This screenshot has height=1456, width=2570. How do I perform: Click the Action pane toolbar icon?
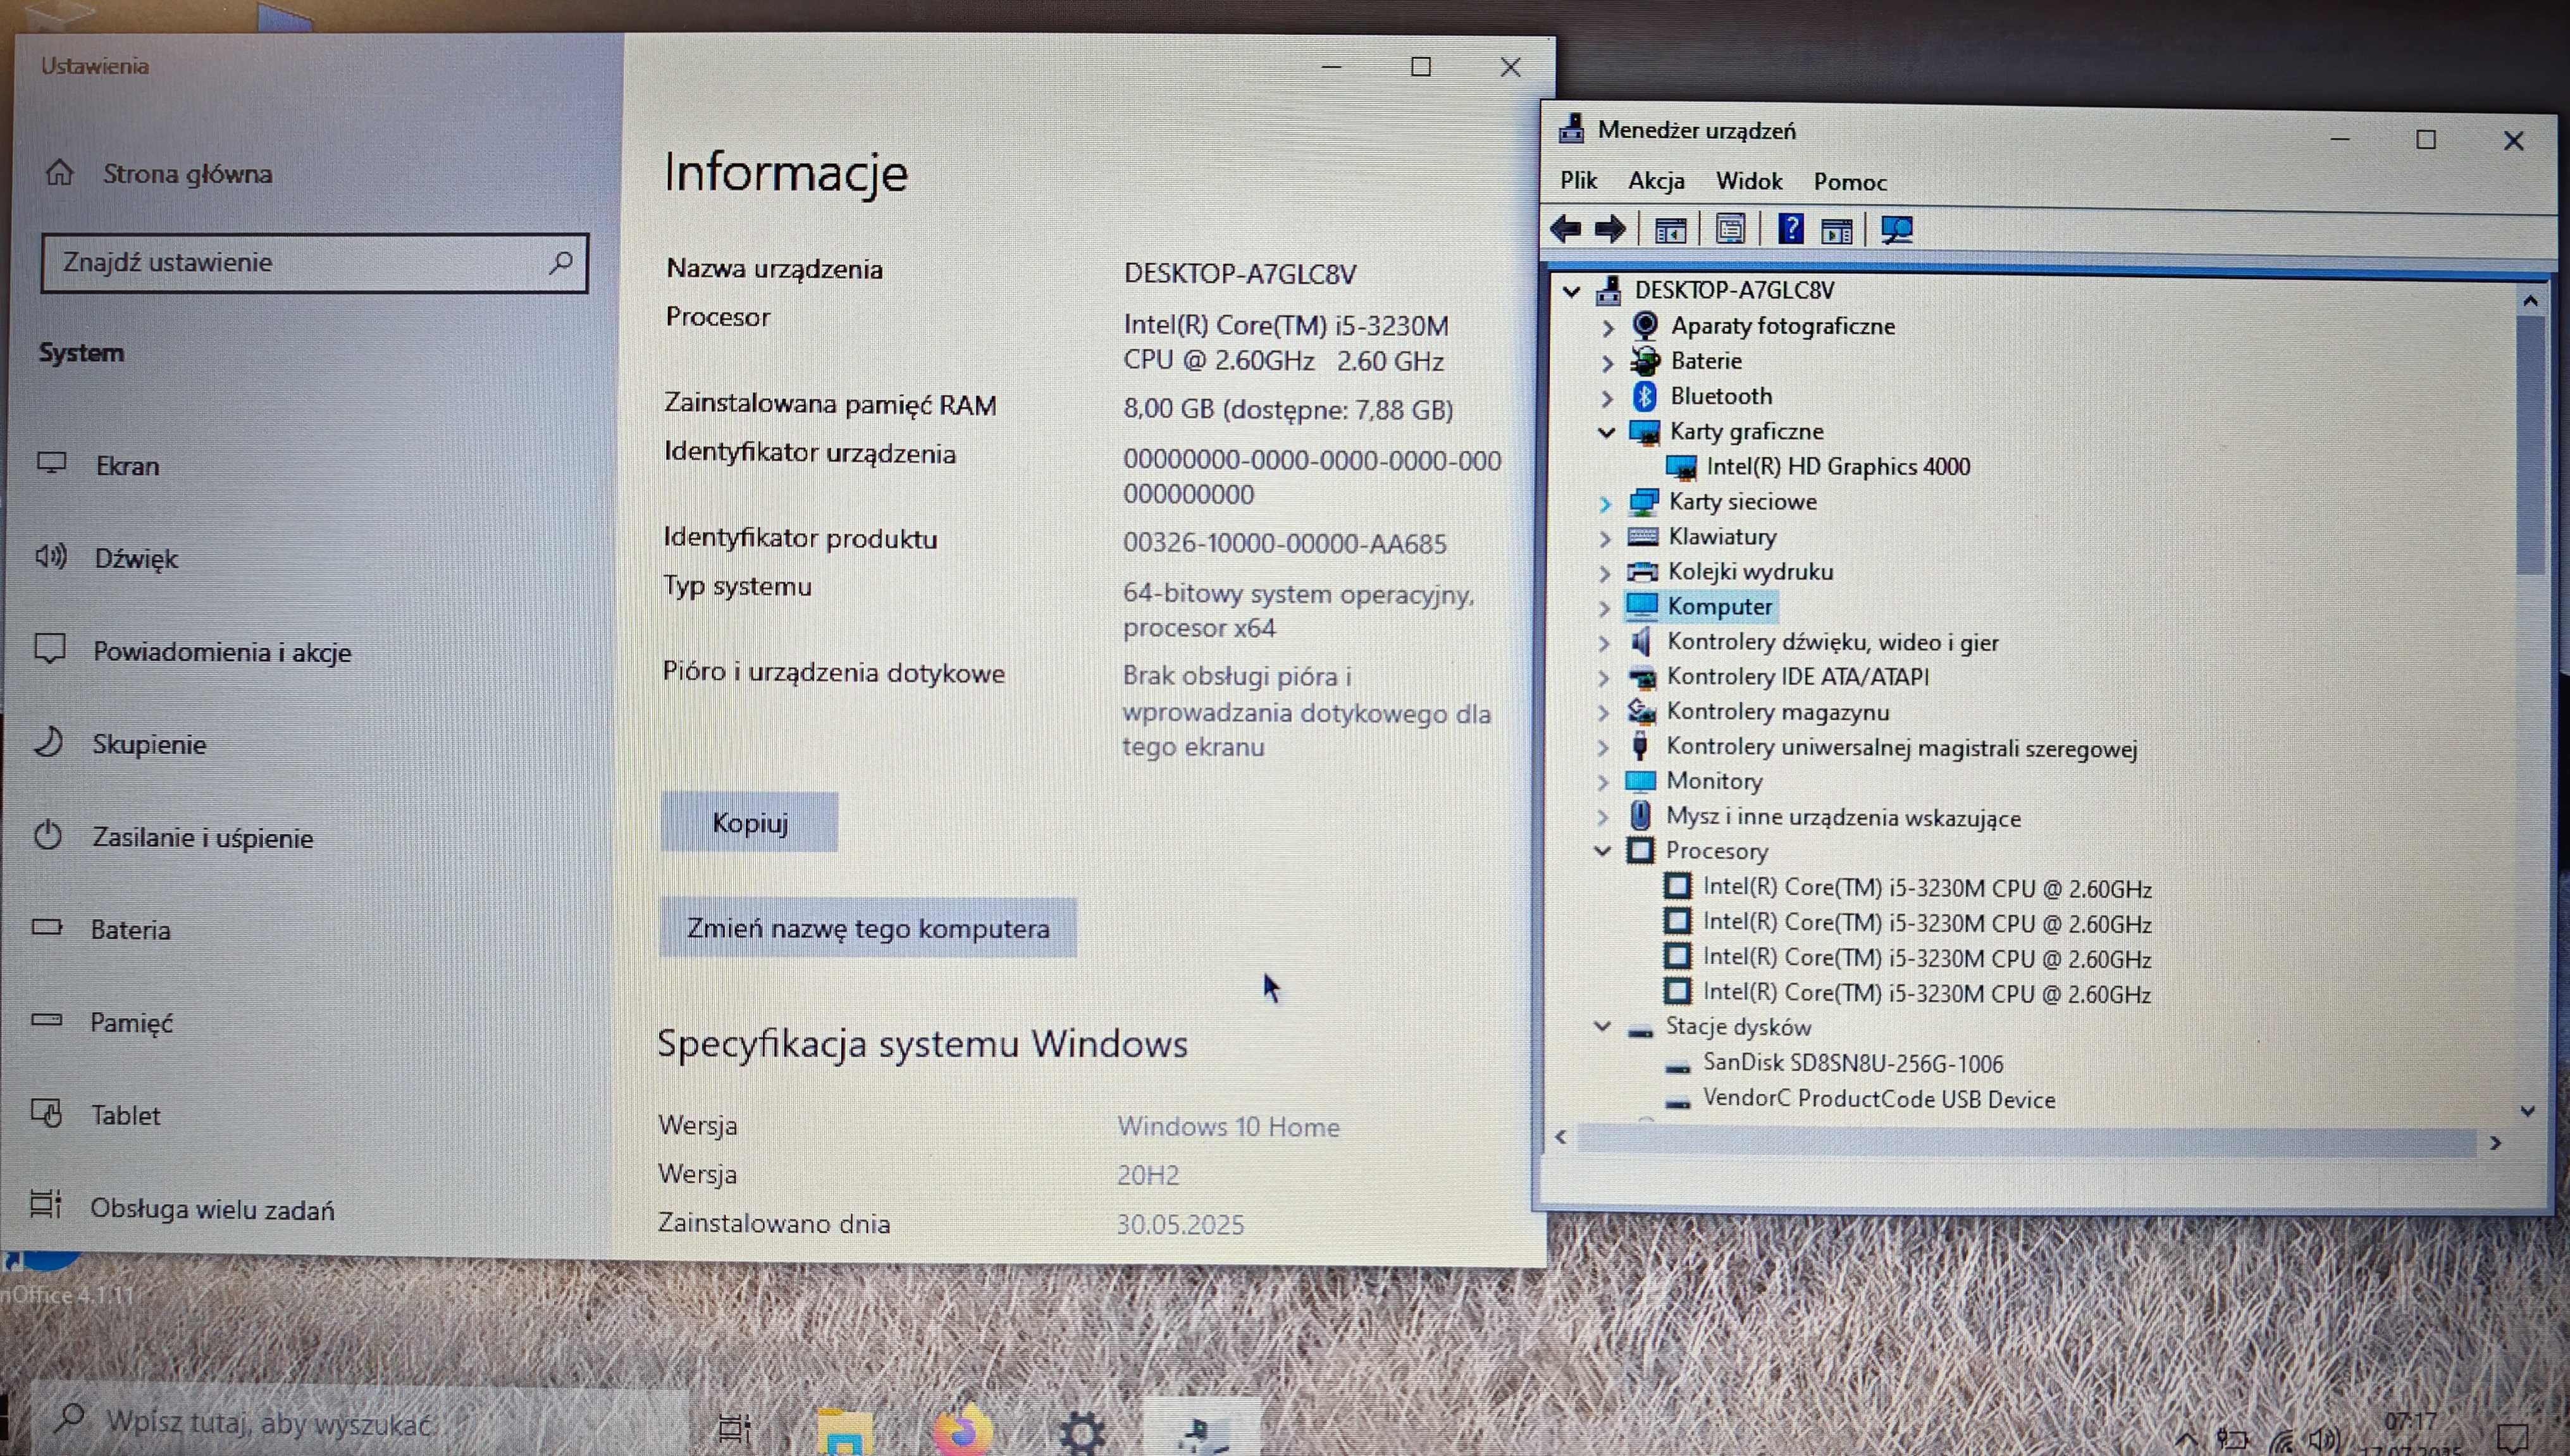click(x=1836, y=231)
